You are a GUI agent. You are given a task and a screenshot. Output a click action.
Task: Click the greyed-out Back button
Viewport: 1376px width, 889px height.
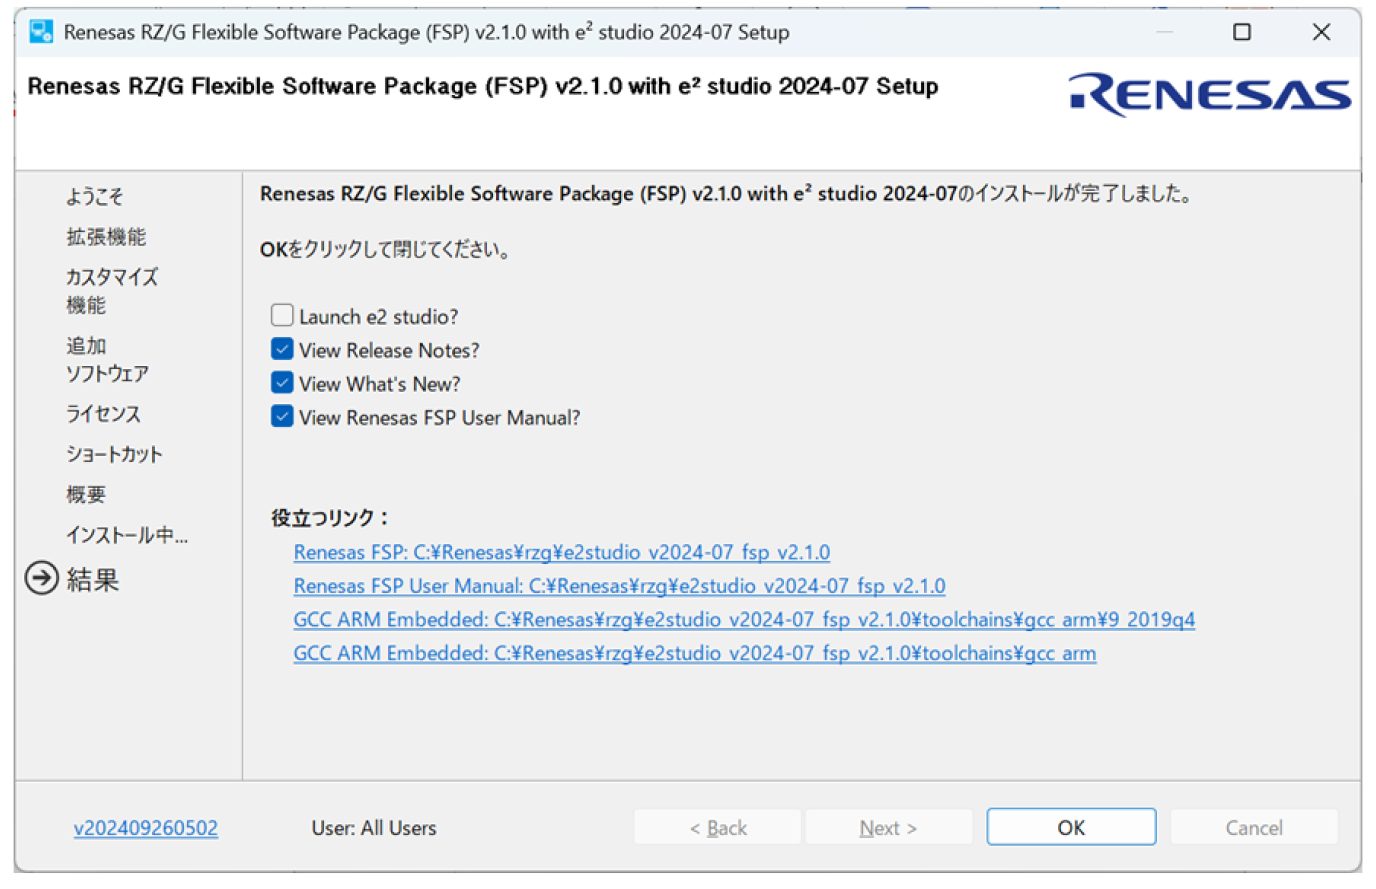[718, 827]
